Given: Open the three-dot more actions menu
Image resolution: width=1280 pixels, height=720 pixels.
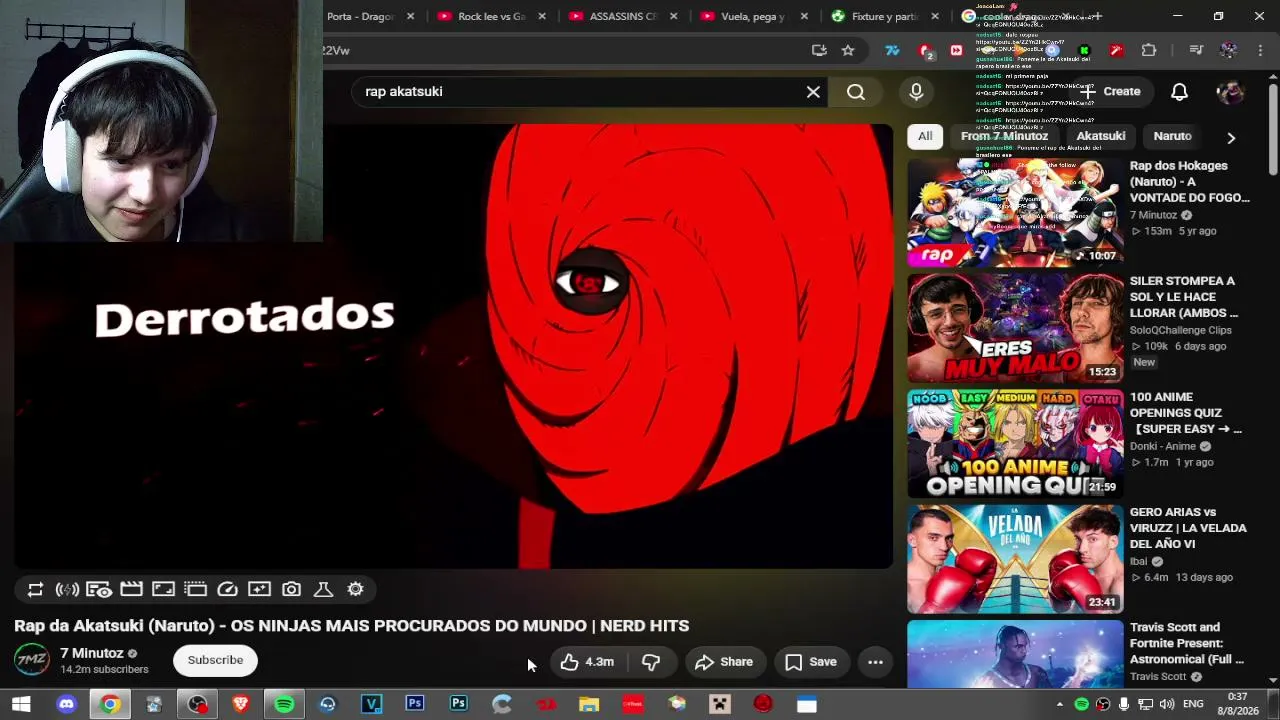Looking at the screenshot, I should pyautogui.click(x=875, y=662).
